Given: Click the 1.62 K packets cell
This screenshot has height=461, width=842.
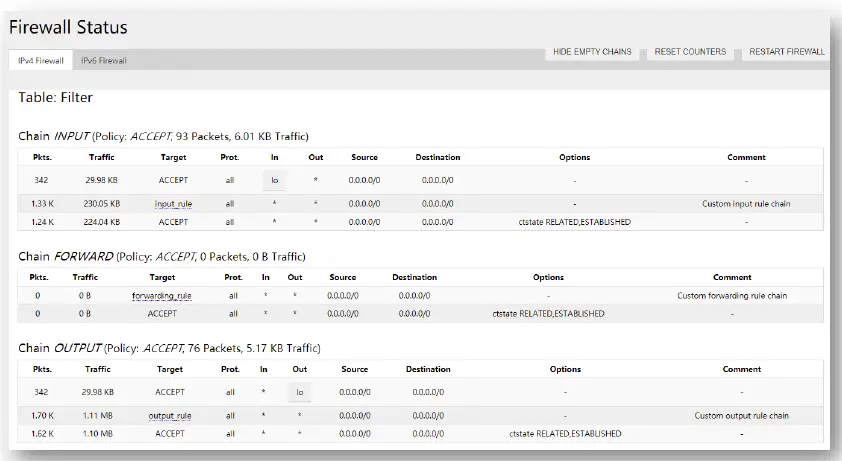Looking at the screenshot, I should point(42,434).
